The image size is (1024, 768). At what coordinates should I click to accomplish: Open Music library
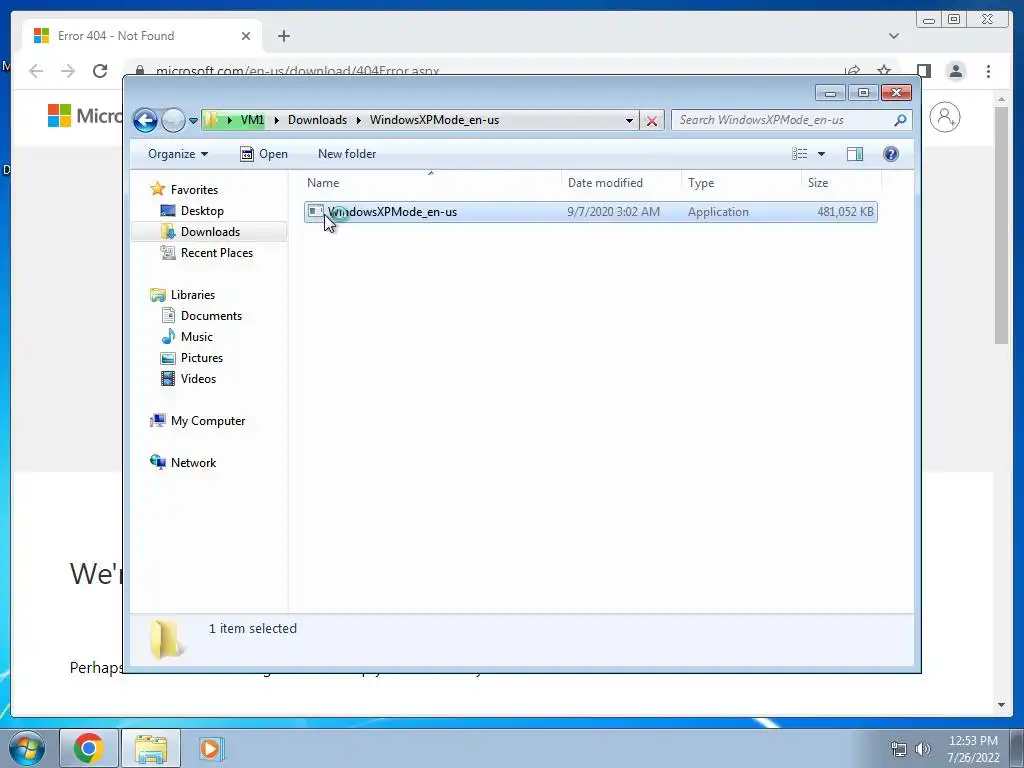197,337
